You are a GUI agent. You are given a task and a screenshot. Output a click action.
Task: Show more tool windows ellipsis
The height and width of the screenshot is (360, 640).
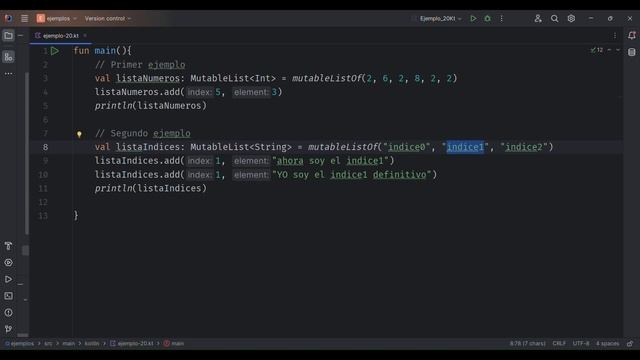coord(8,73)
